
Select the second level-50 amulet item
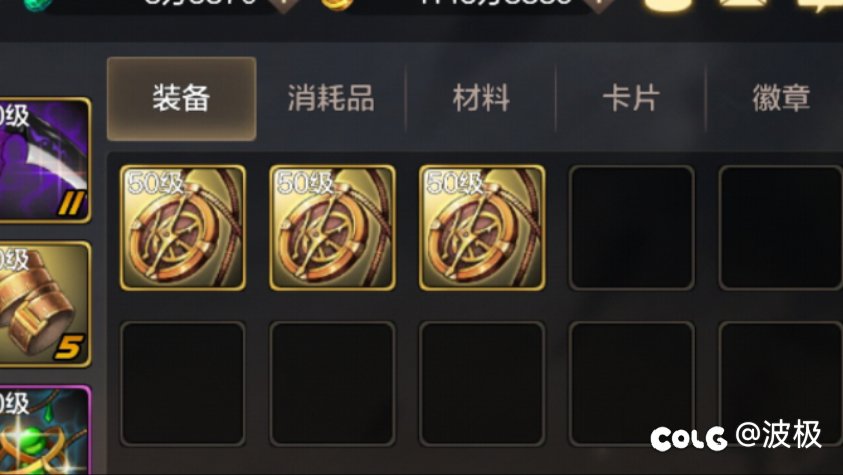pyautogui.click(x=332, y=228)
